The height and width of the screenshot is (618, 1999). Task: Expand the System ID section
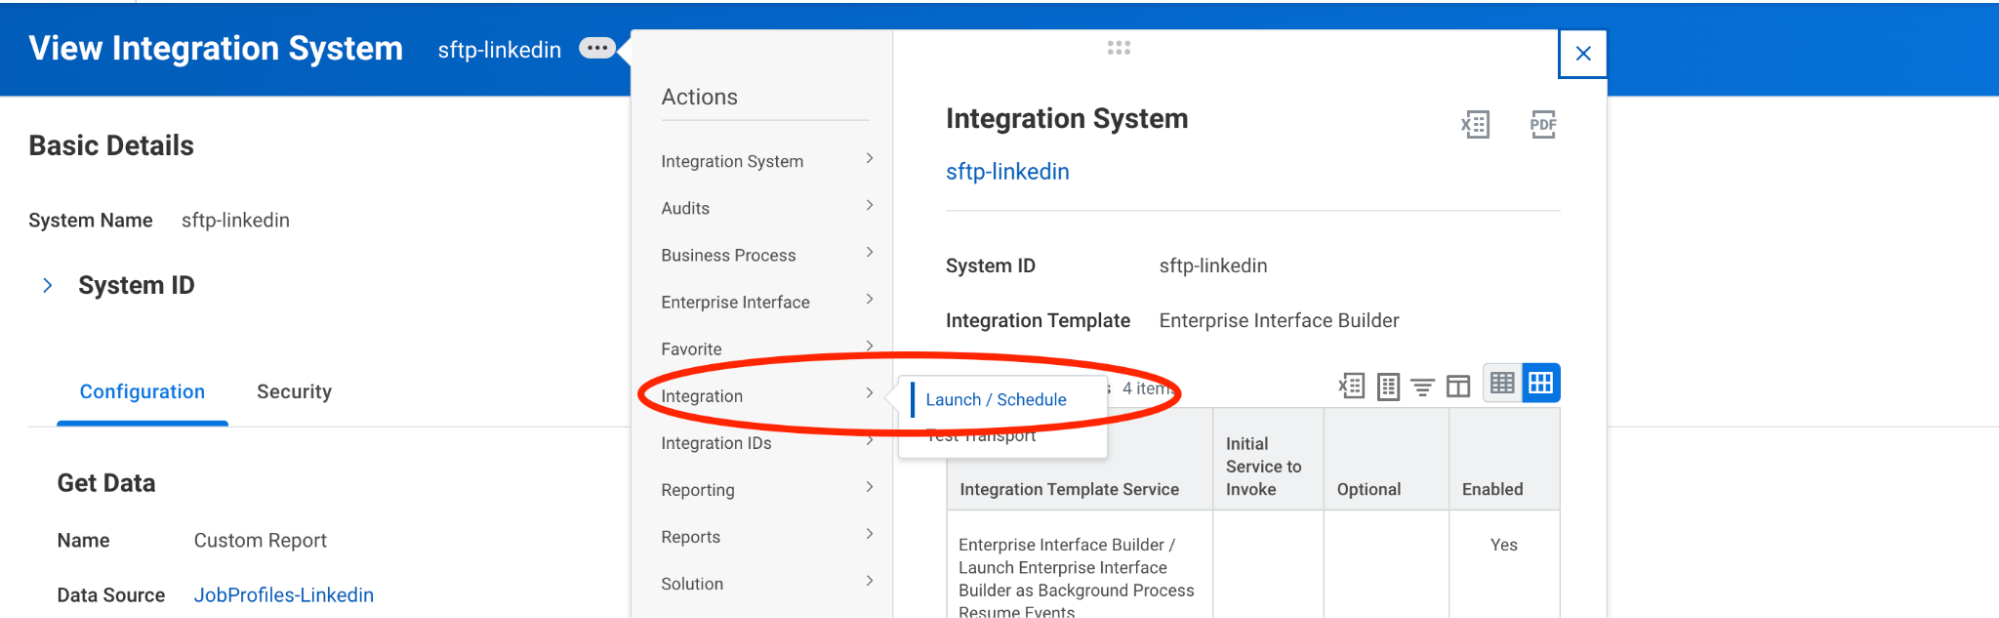[47, 286]
